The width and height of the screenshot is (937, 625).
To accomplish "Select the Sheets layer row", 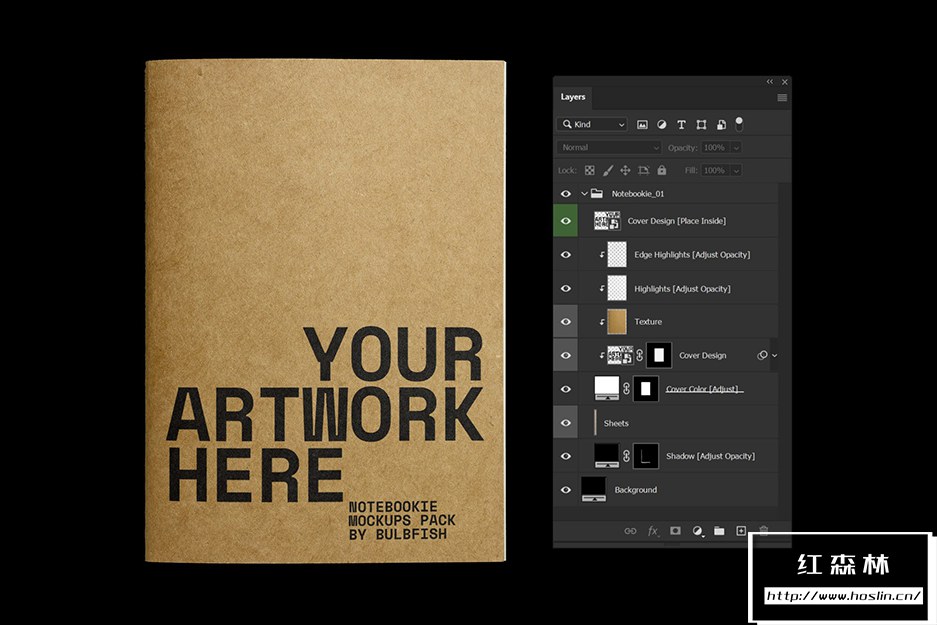I will (666, 423).
